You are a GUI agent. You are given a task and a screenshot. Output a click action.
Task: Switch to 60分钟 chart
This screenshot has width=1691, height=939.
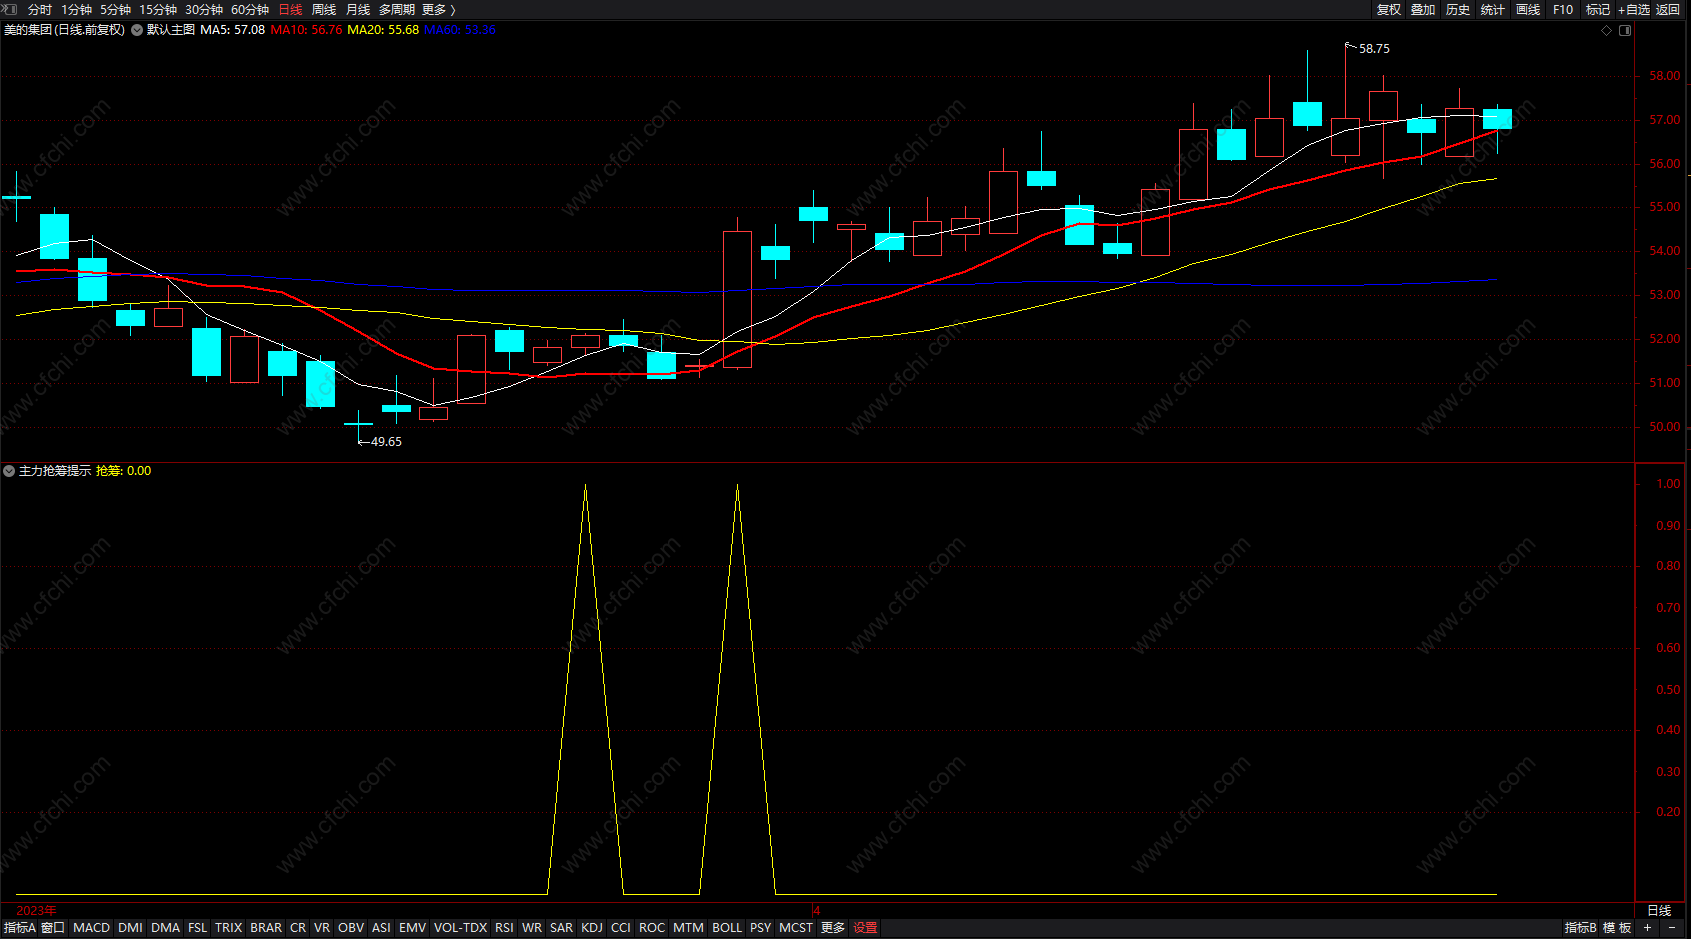coord(250,9)
